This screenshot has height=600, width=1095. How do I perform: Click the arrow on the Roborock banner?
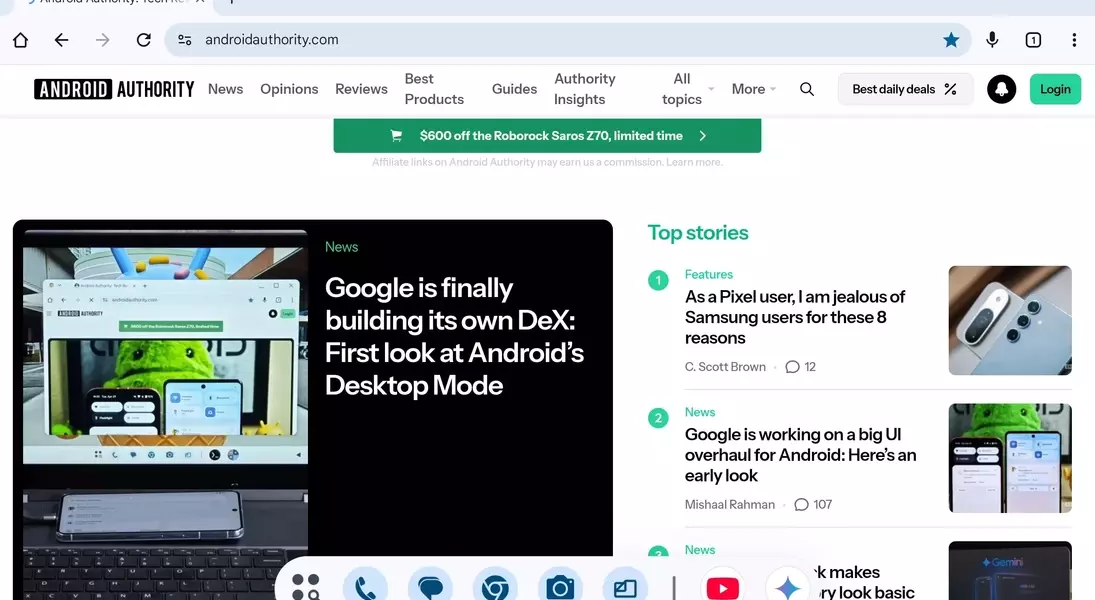coord(703,136)
